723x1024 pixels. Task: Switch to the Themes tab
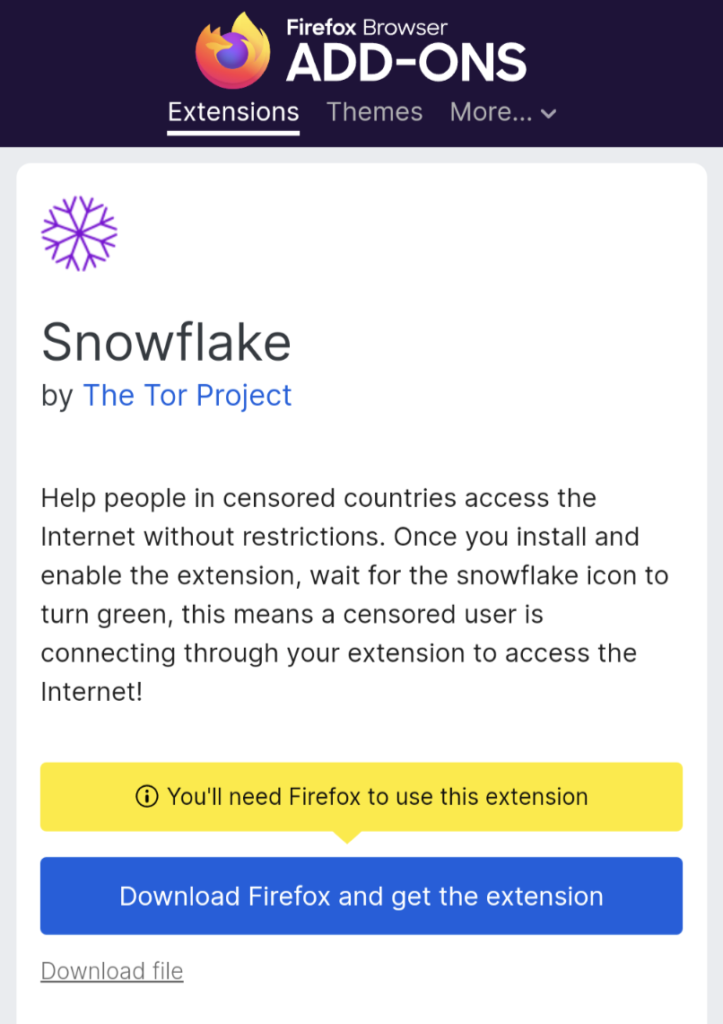[374, 112]
